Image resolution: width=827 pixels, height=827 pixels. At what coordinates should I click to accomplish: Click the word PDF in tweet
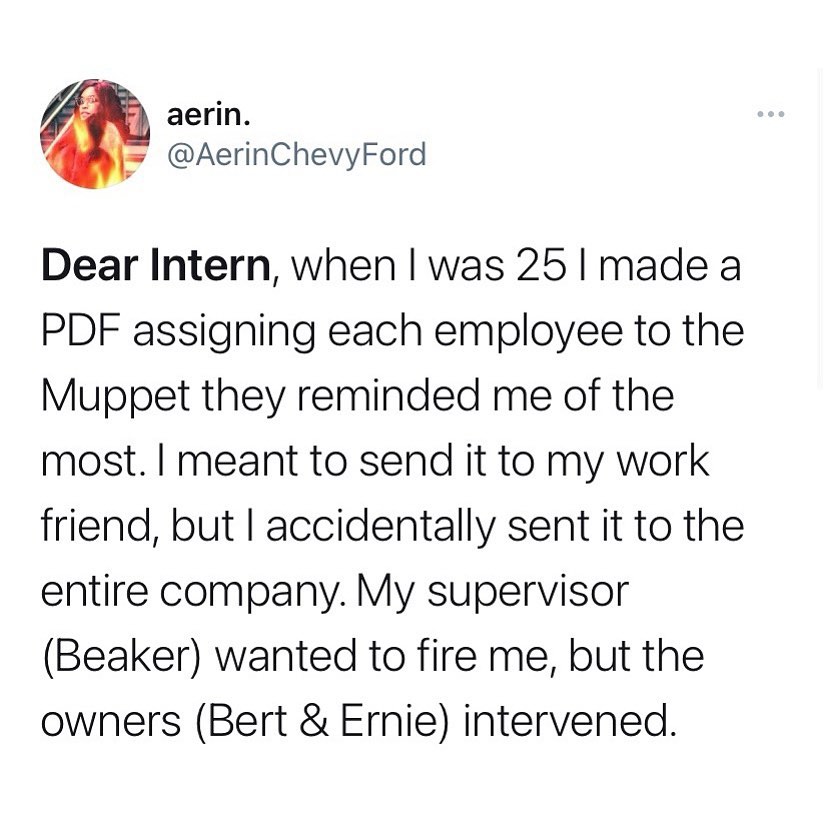(x=82, y=331)
